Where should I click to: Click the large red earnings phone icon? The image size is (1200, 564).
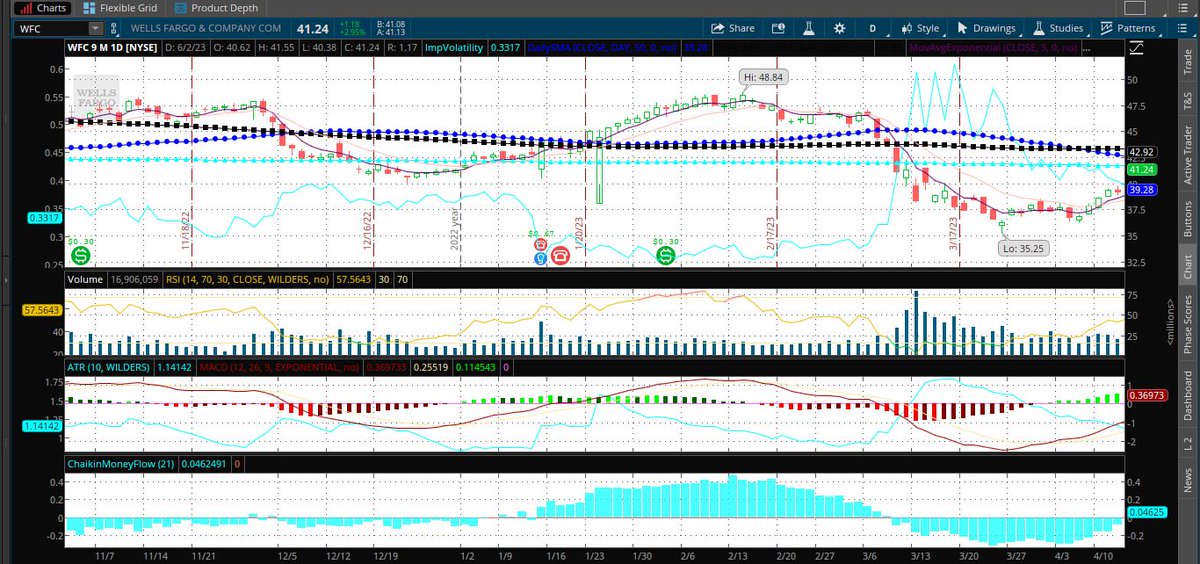click(x=561, y=256)
